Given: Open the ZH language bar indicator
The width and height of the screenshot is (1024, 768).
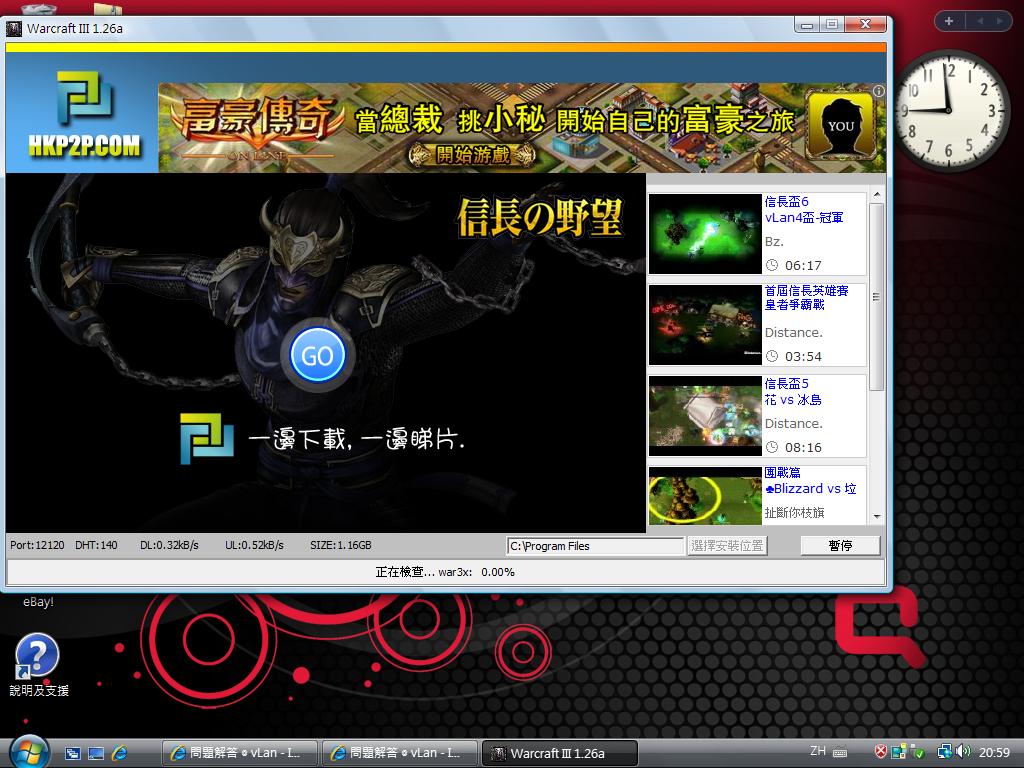Looking at the screenshot, I should click(817, 751).
